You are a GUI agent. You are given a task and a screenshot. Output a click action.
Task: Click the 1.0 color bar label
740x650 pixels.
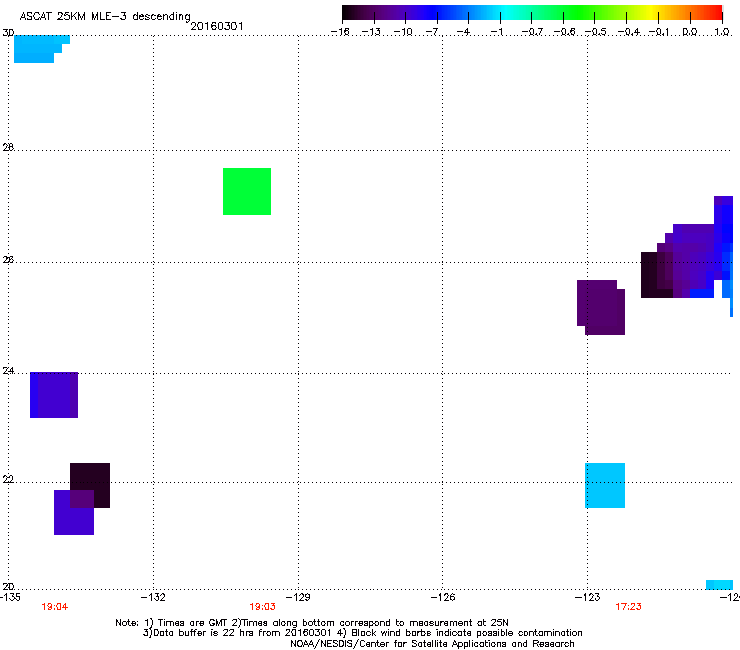[722, 32]
